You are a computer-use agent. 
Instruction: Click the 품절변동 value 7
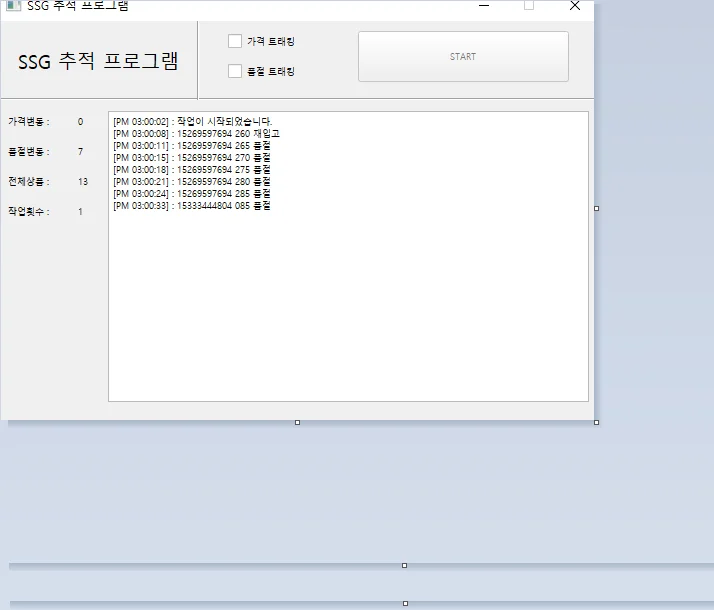click(x=81, y=152)
